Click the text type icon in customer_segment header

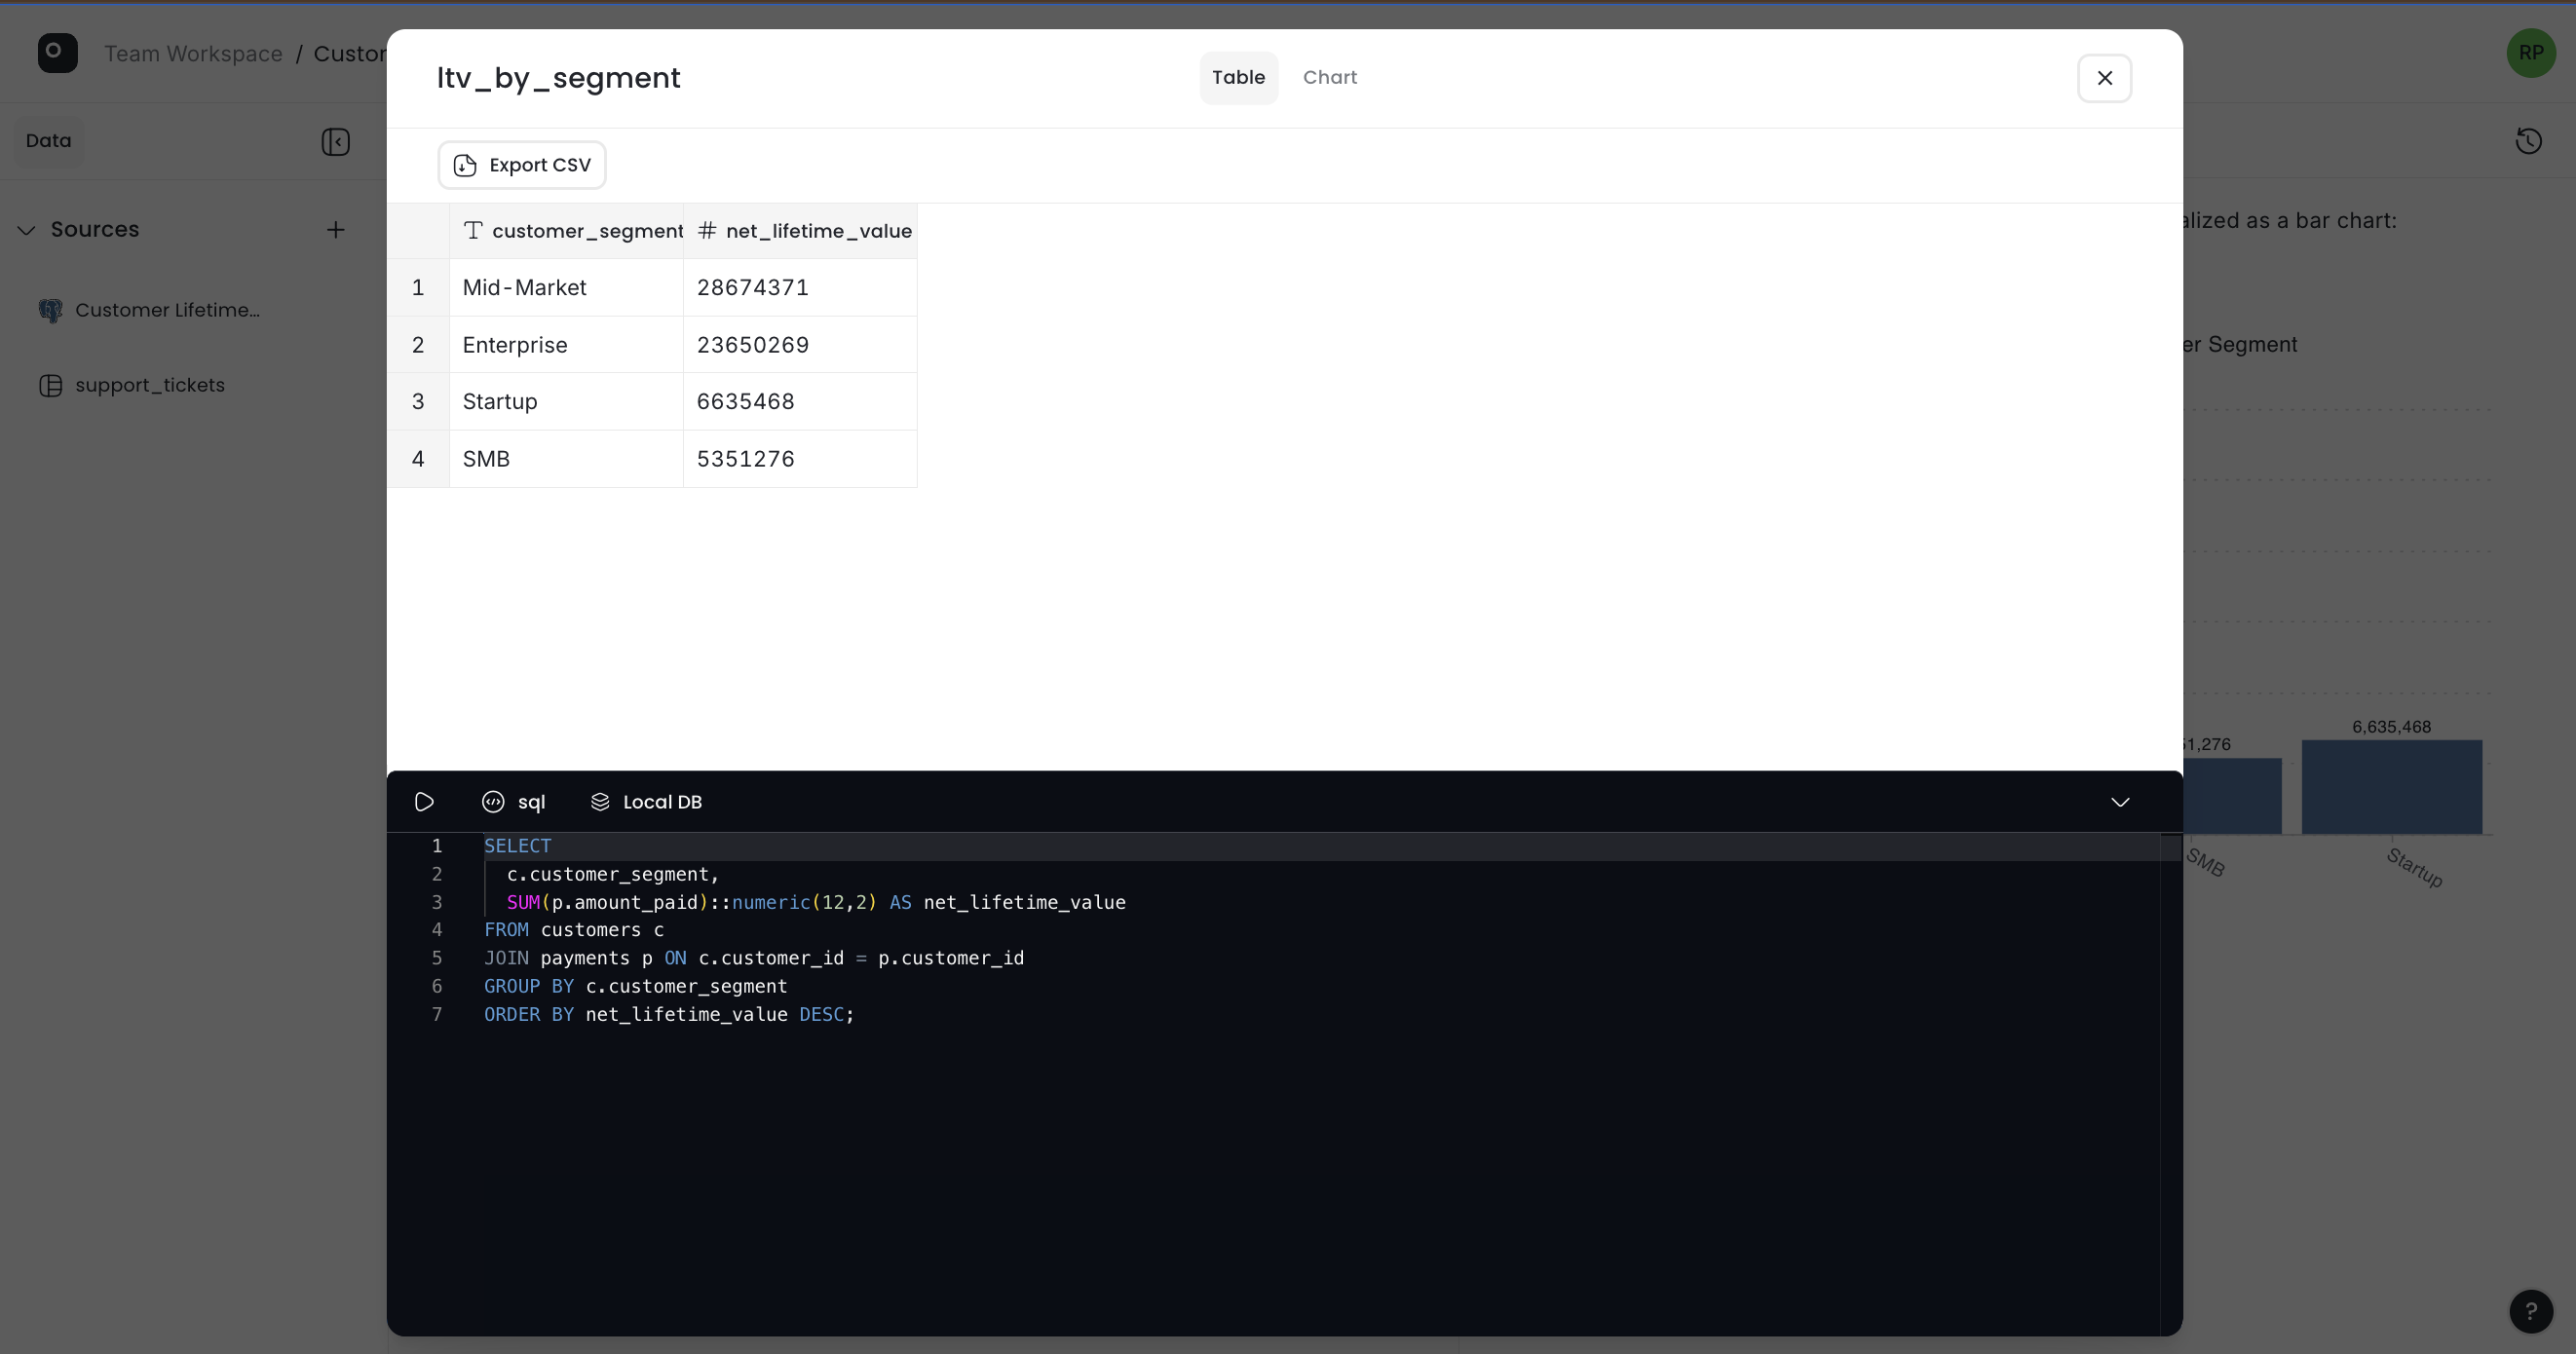pyautogui.click(x=473, y=231)
